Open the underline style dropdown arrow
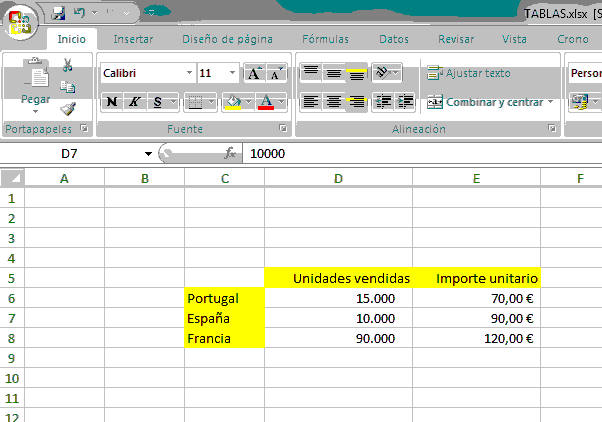 point(174,102)
